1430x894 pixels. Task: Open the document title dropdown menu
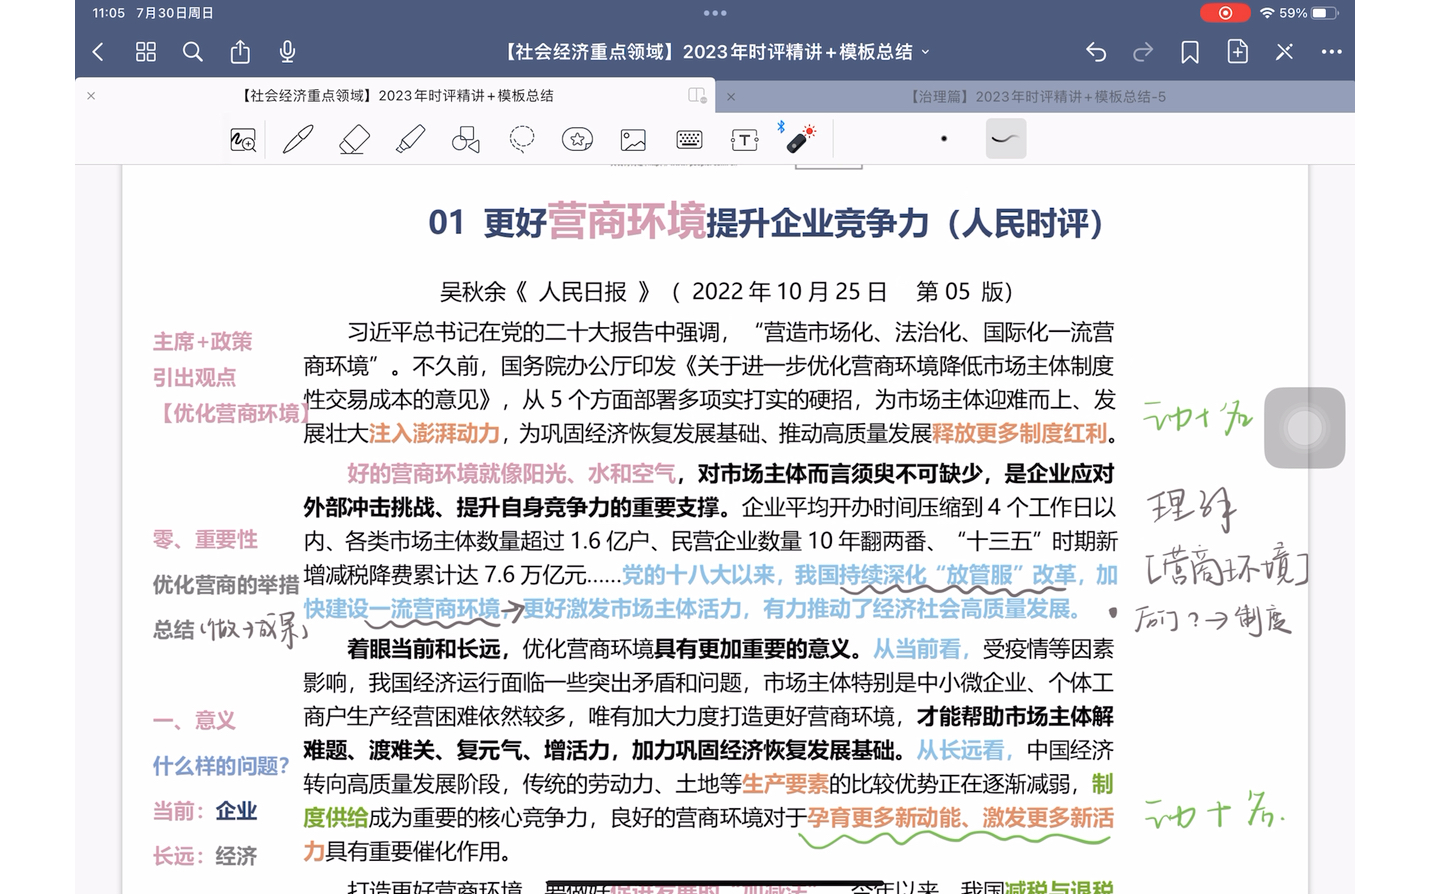924,52
